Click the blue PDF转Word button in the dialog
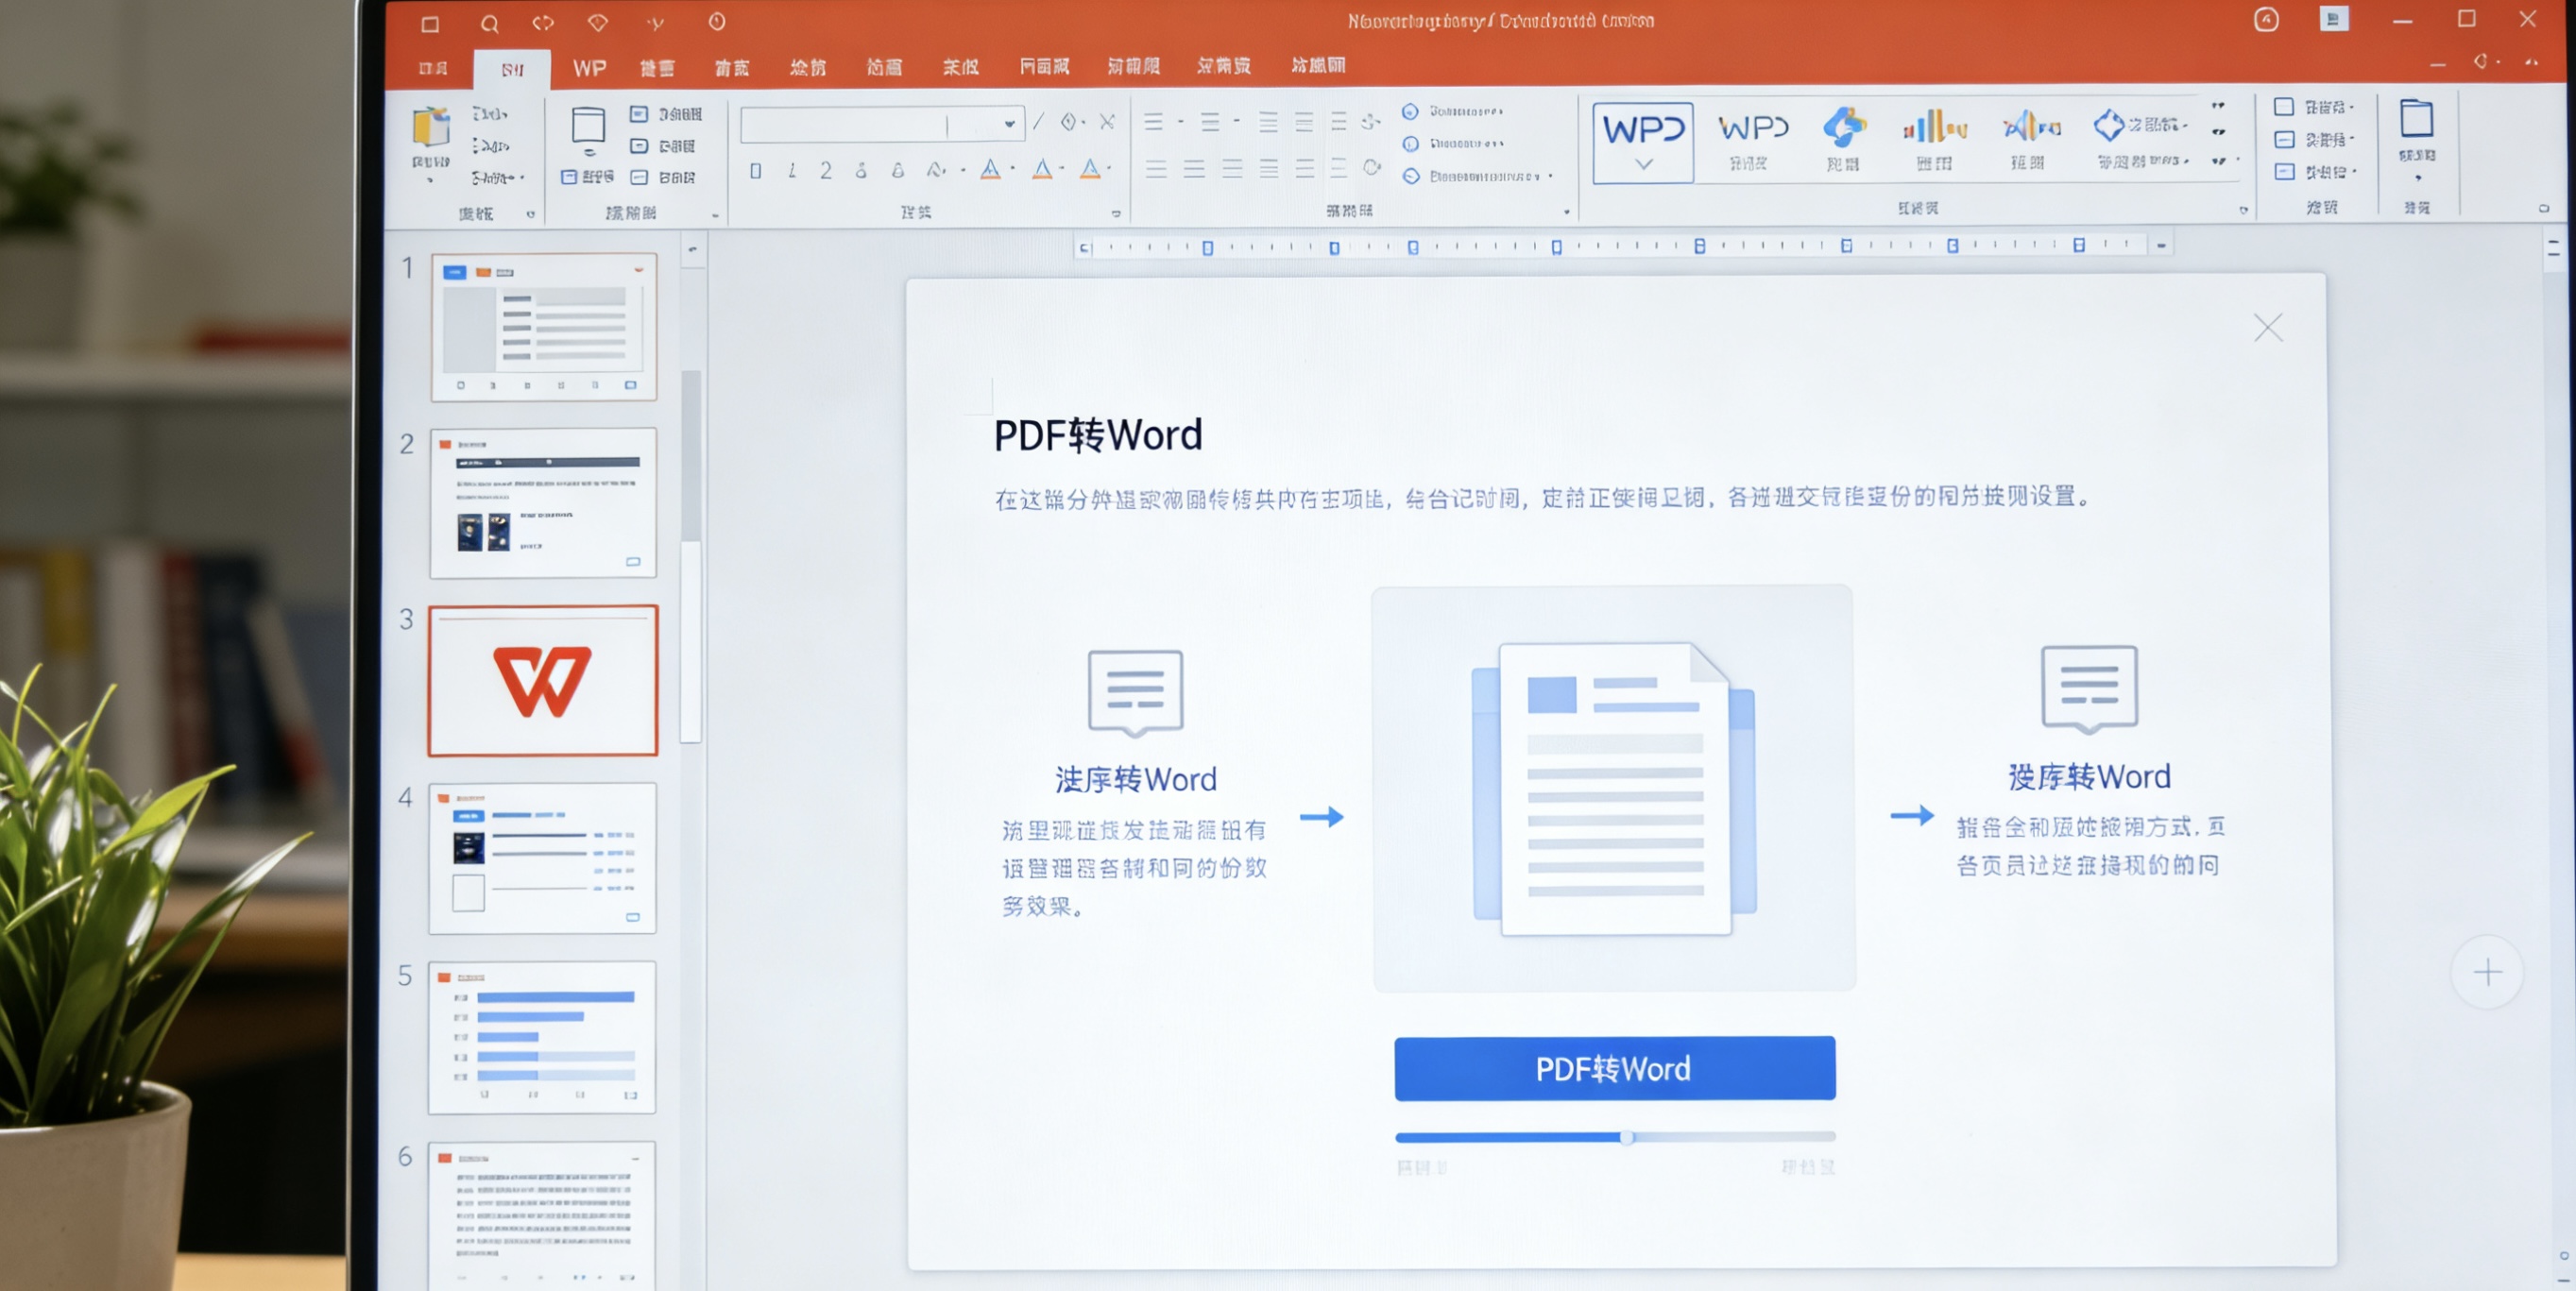The width and height of the screenshot is (2576, 1291). (x=1613, y=1068)
